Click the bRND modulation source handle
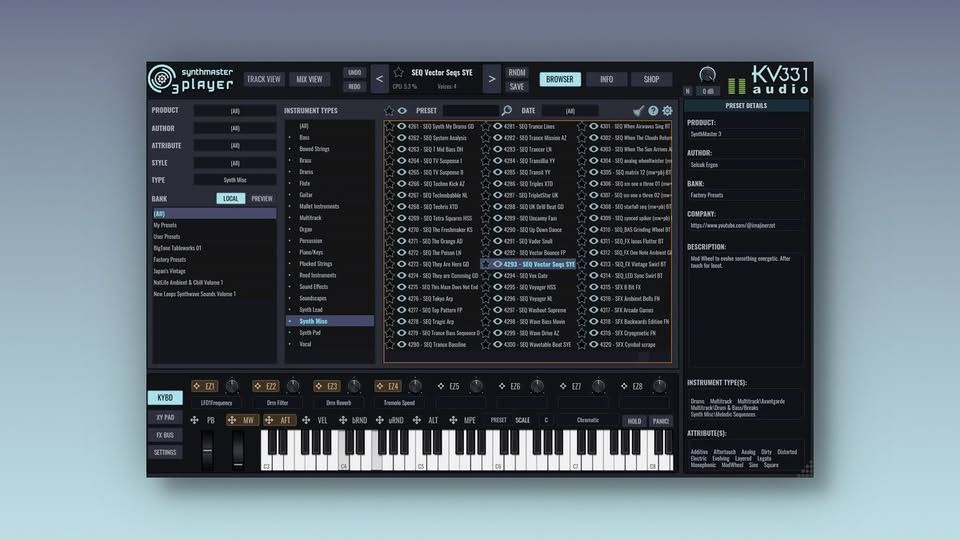The height and width of the screenshot is (540, 960). pyautogui.click(x=343, y=421)
